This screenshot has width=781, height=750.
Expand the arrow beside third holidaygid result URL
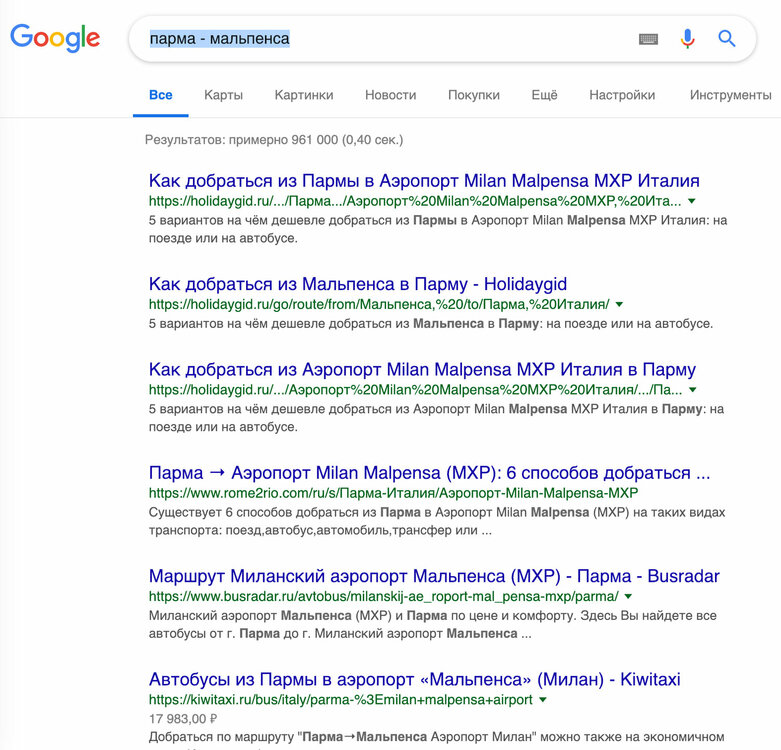coord(692,389)
